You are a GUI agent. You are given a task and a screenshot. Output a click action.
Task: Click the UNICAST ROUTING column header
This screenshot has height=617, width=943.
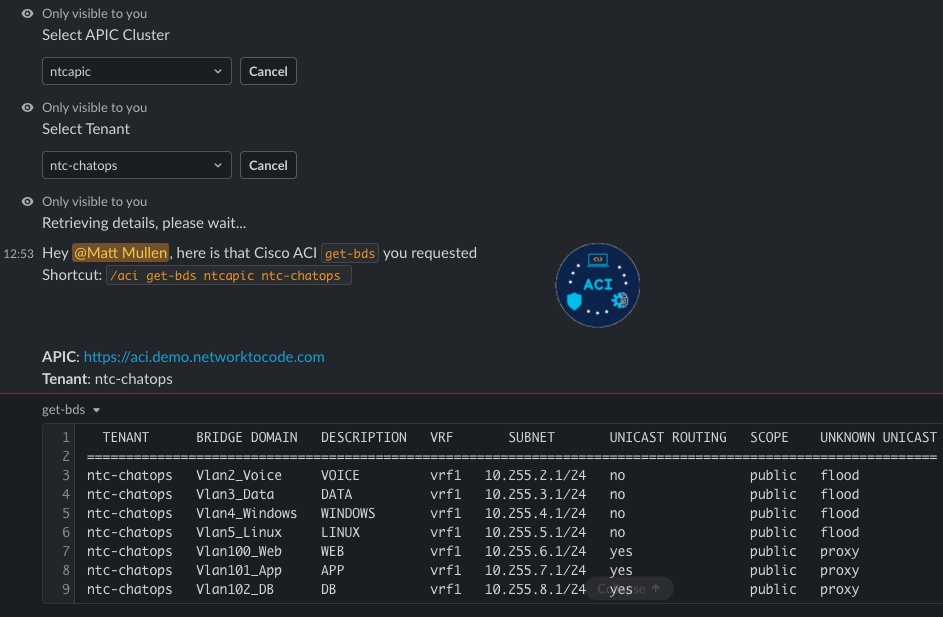pyautogui.click(x=668, y=437)
